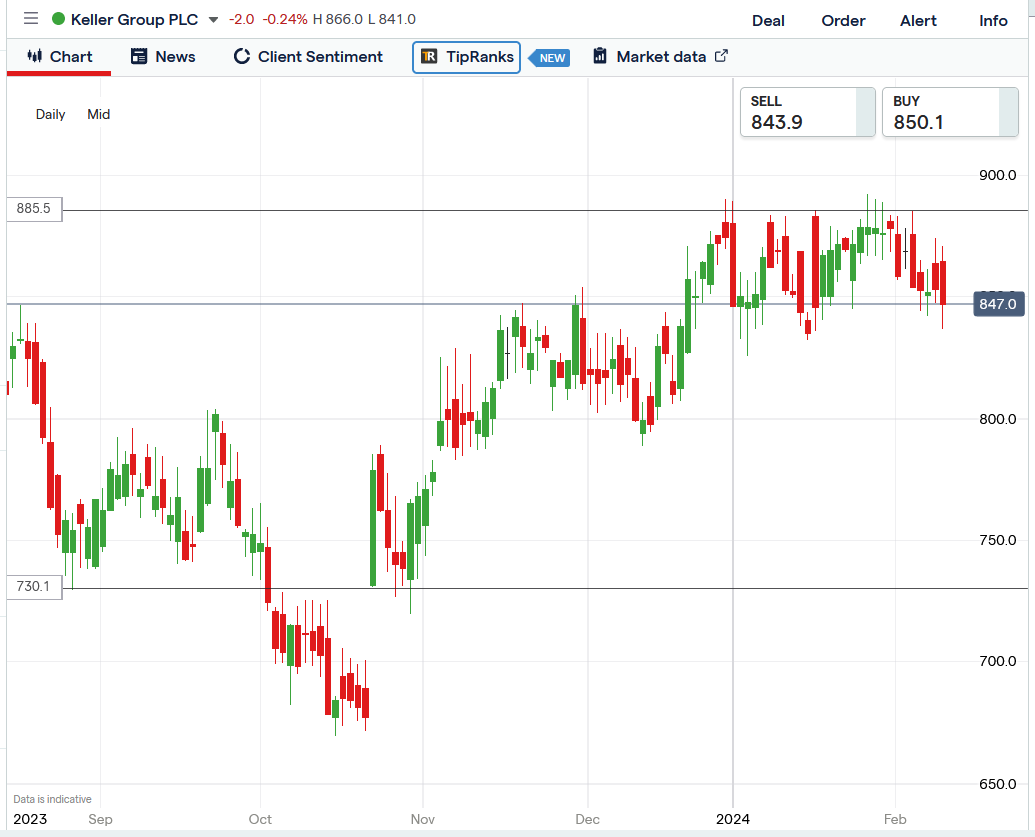Click the external link icon beside Market data
Screen dimensions: 1035x837
[x=721, y=56]
